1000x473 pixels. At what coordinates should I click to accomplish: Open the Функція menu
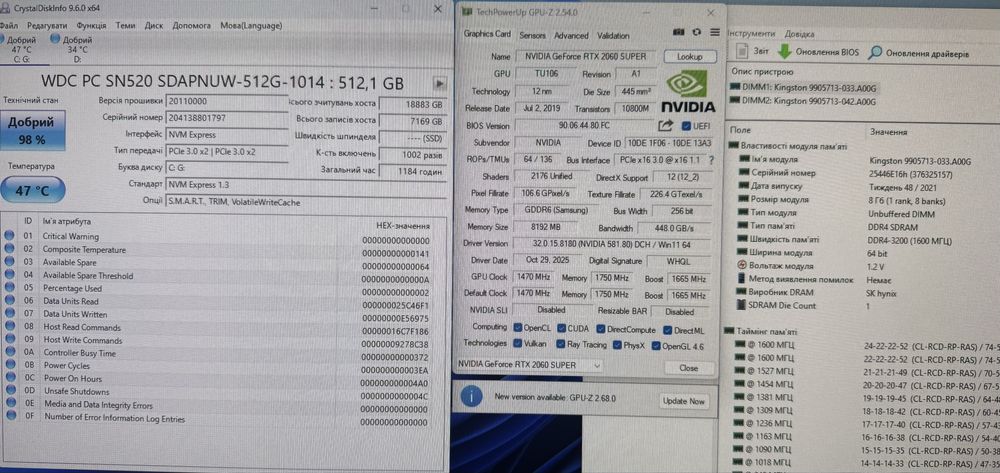91,25
